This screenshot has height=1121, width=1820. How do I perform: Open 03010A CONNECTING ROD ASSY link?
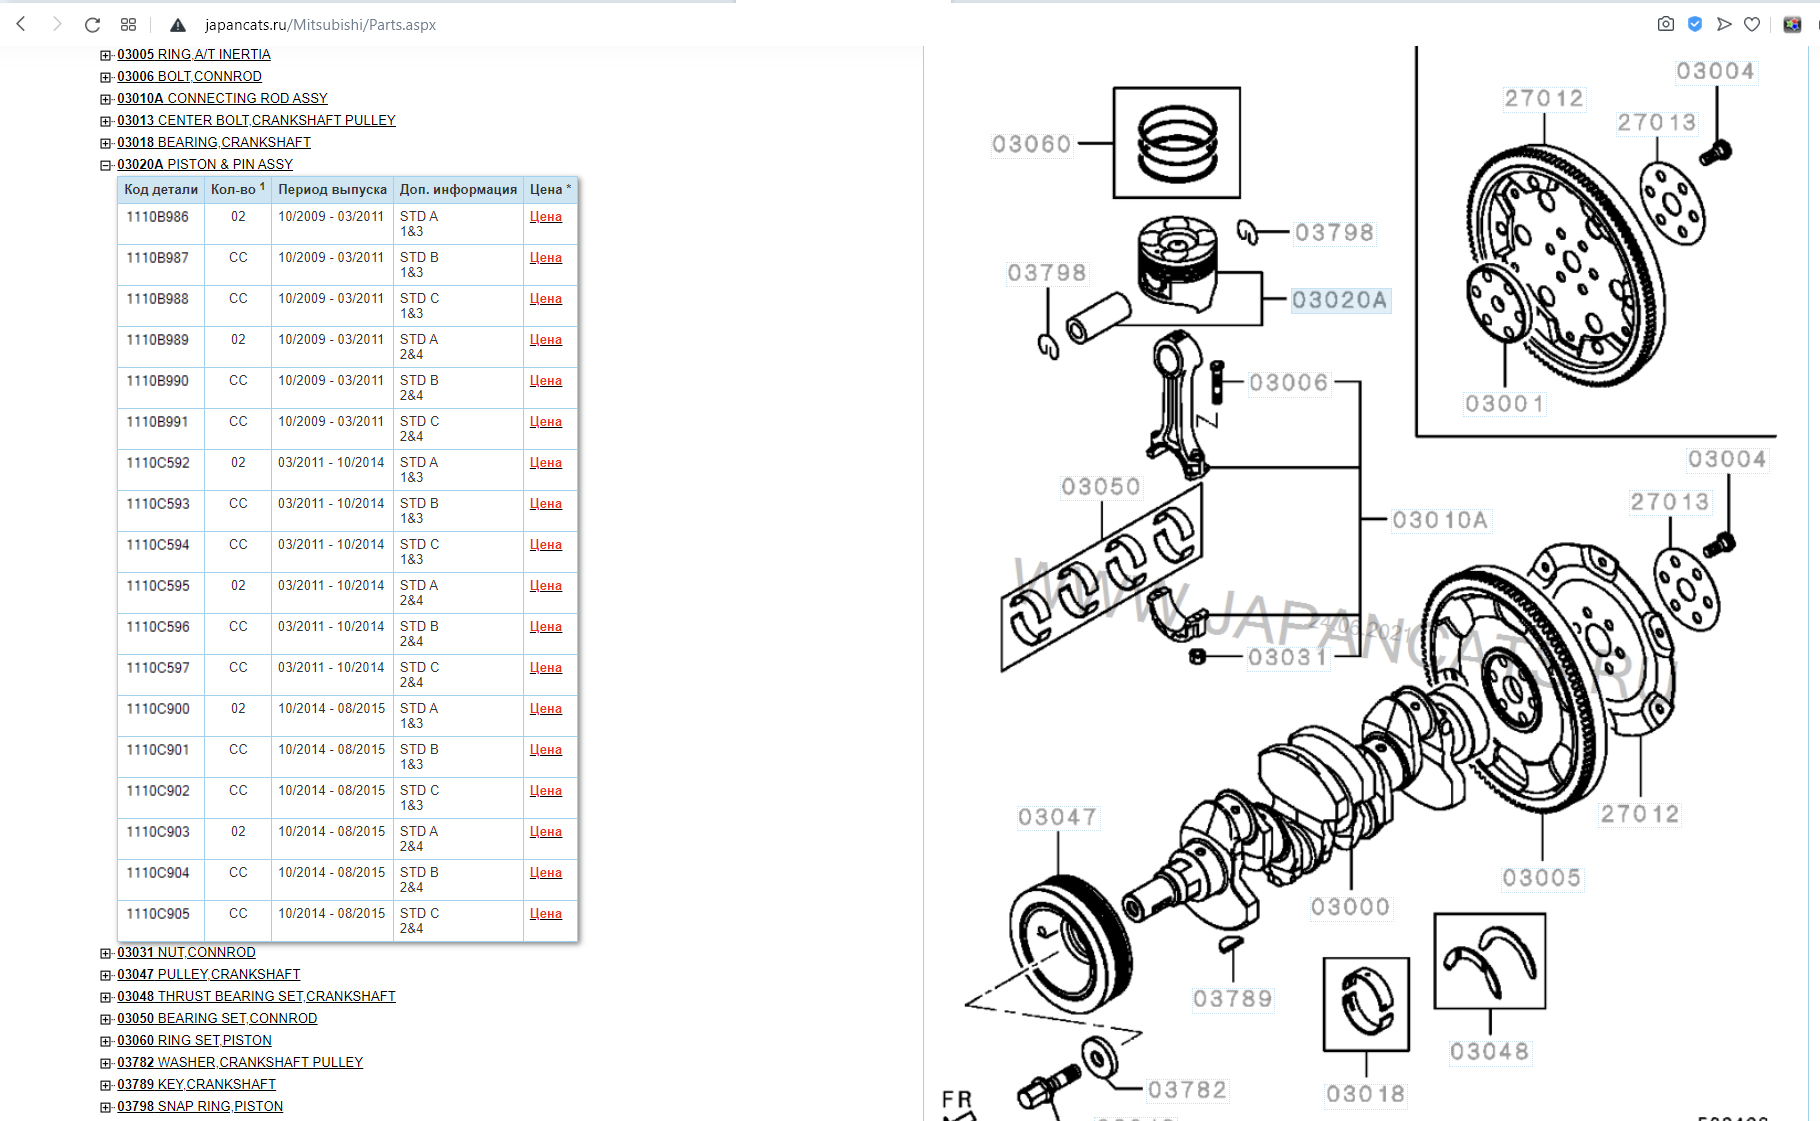[222, 98]
